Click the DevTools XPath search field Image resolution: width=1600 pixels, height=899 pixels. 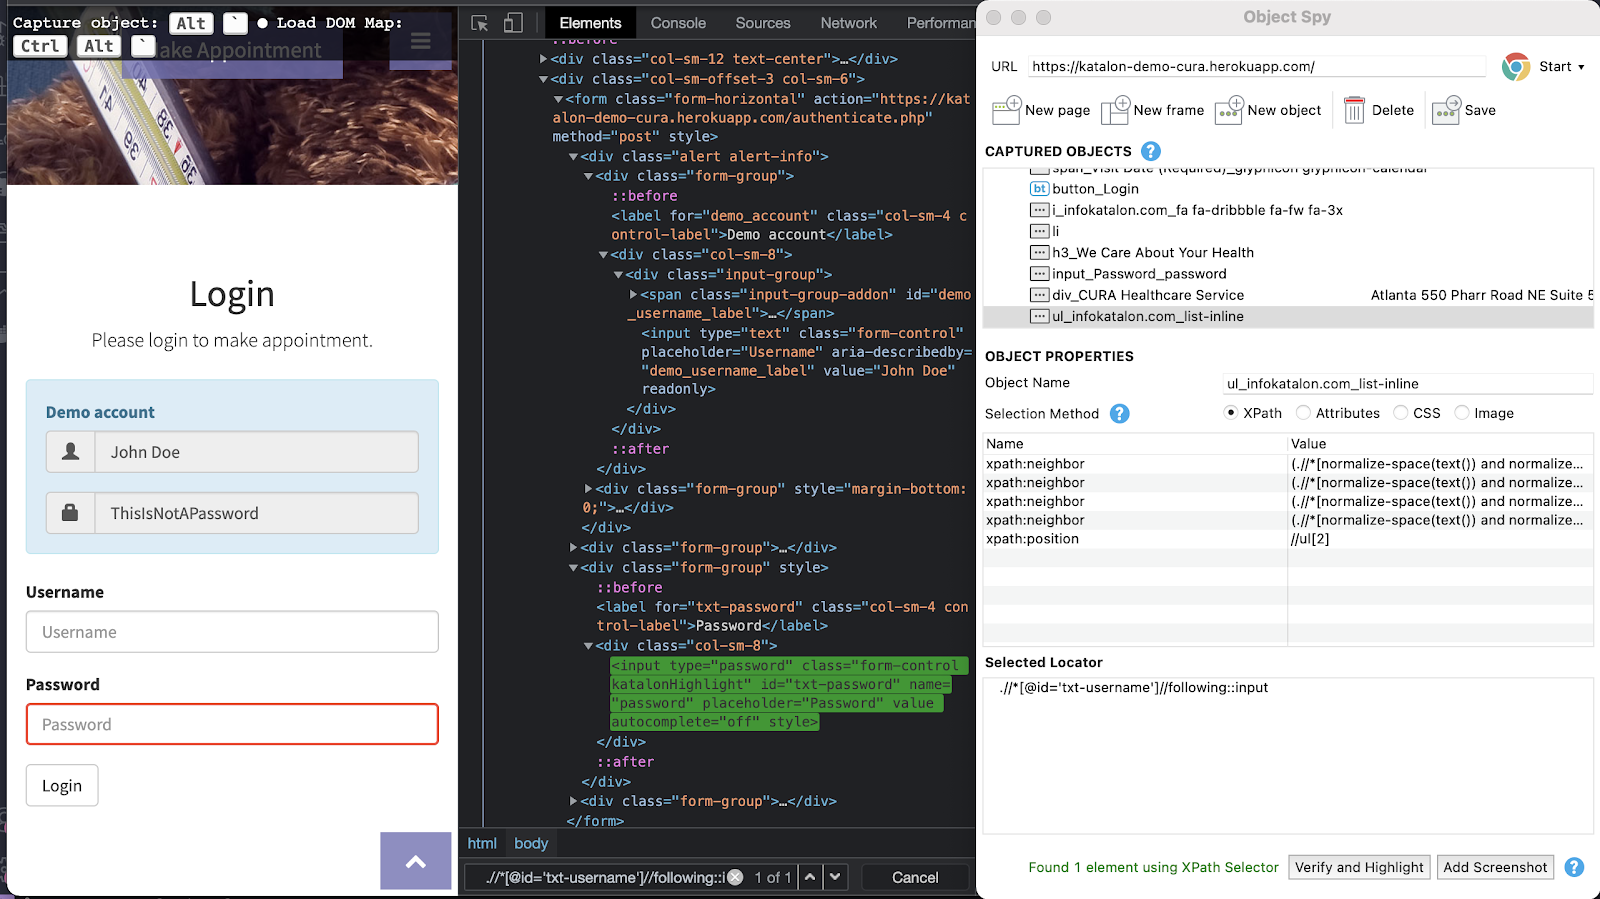pos(606,877)
